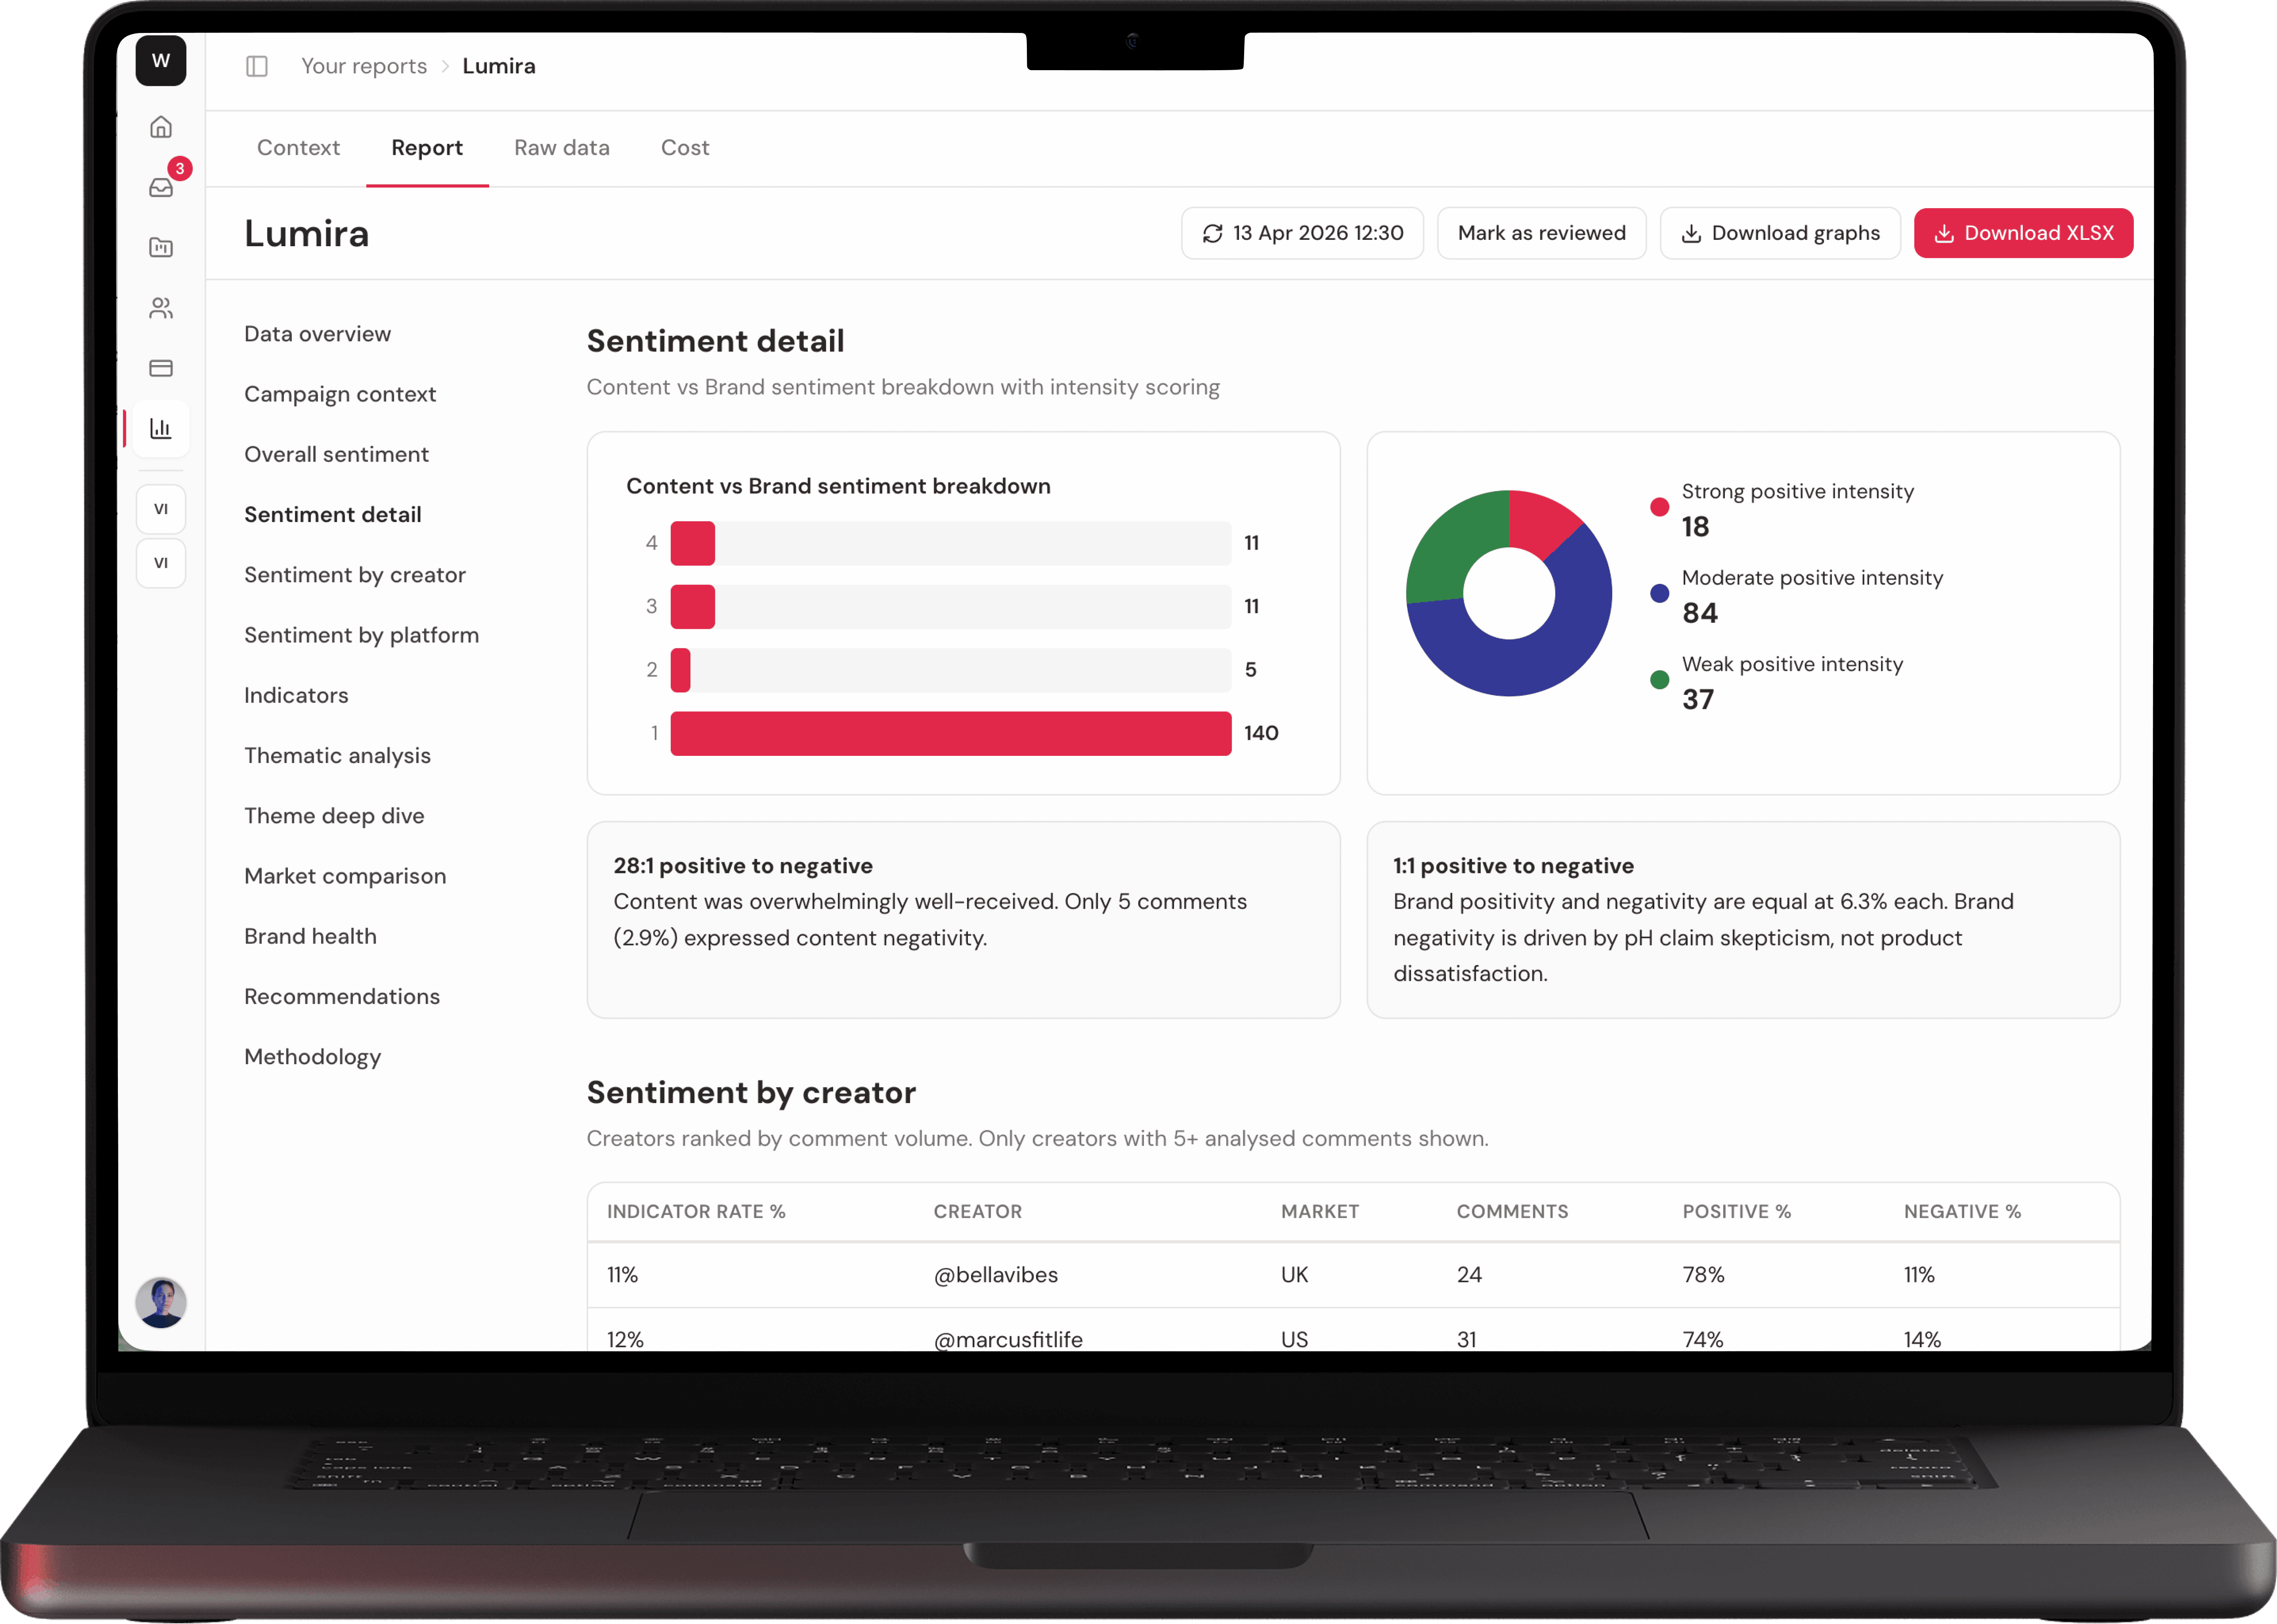
Task: Go to Market comparison section
Action: [x=345, y=876]
